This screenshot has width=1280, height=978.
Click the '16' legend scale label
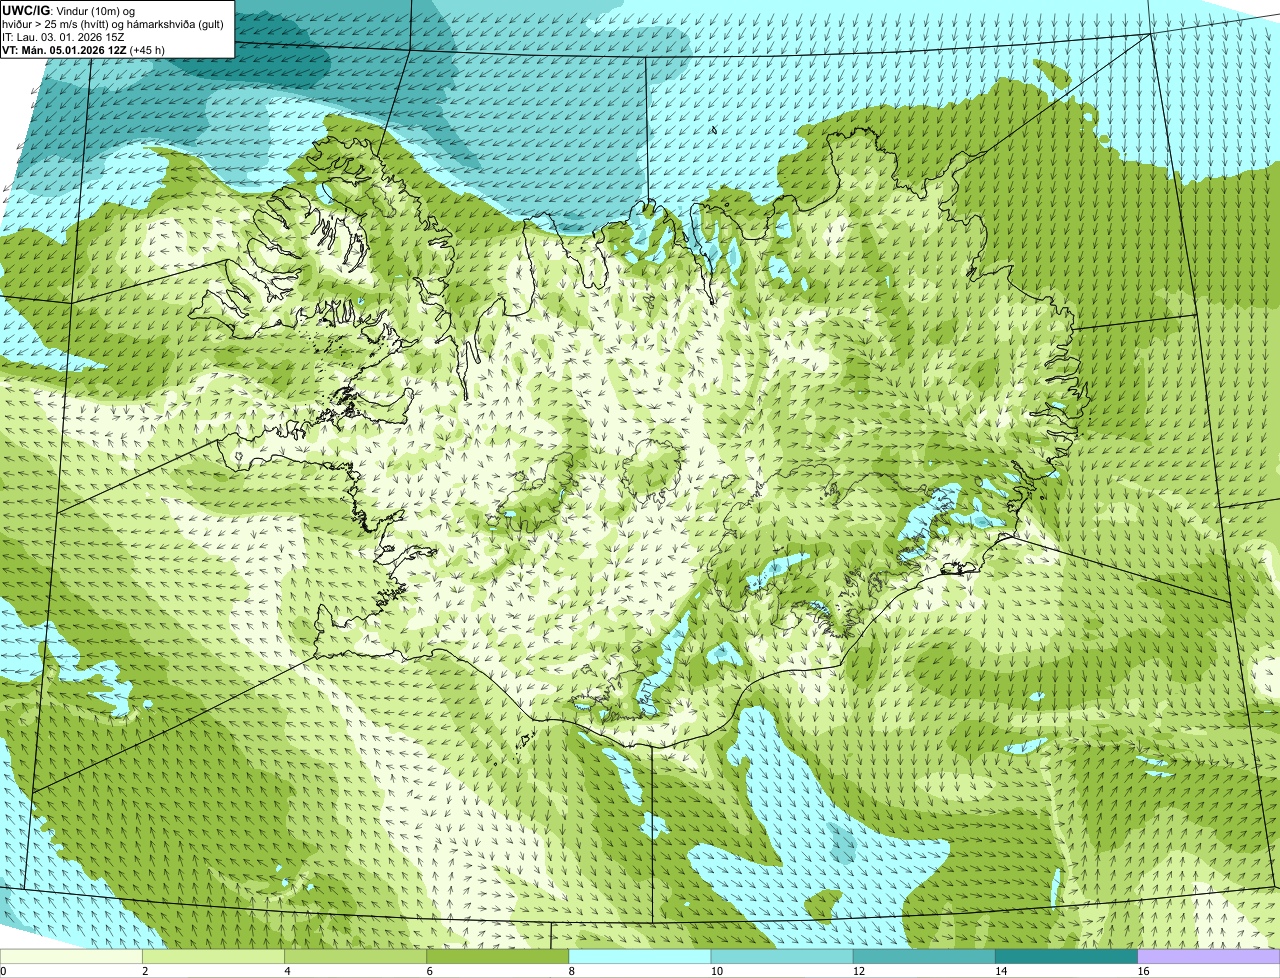coord(1144,971)
